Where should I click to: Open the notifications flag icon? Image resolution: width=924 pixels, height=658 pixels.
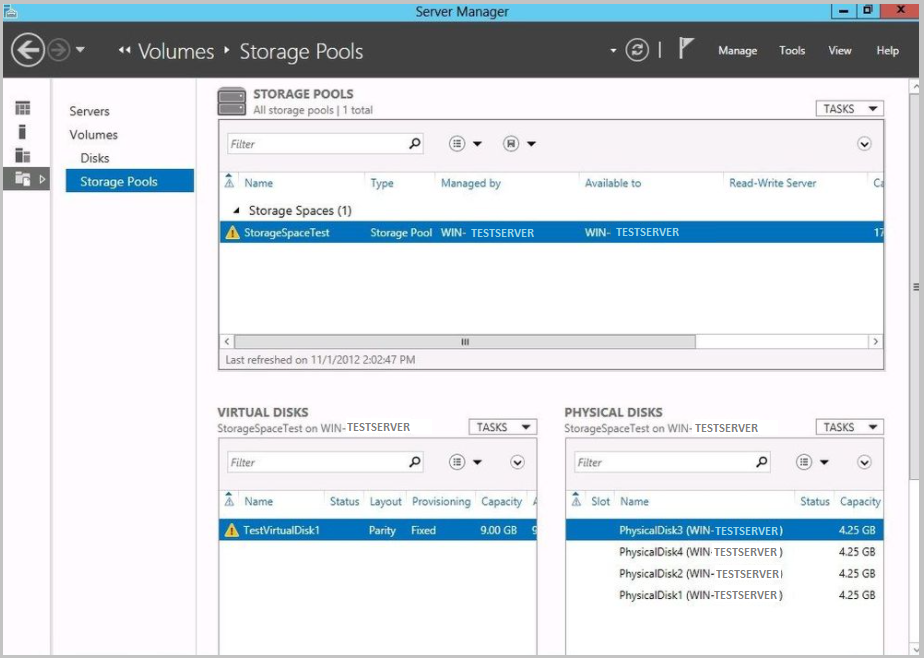coord(686,49)
